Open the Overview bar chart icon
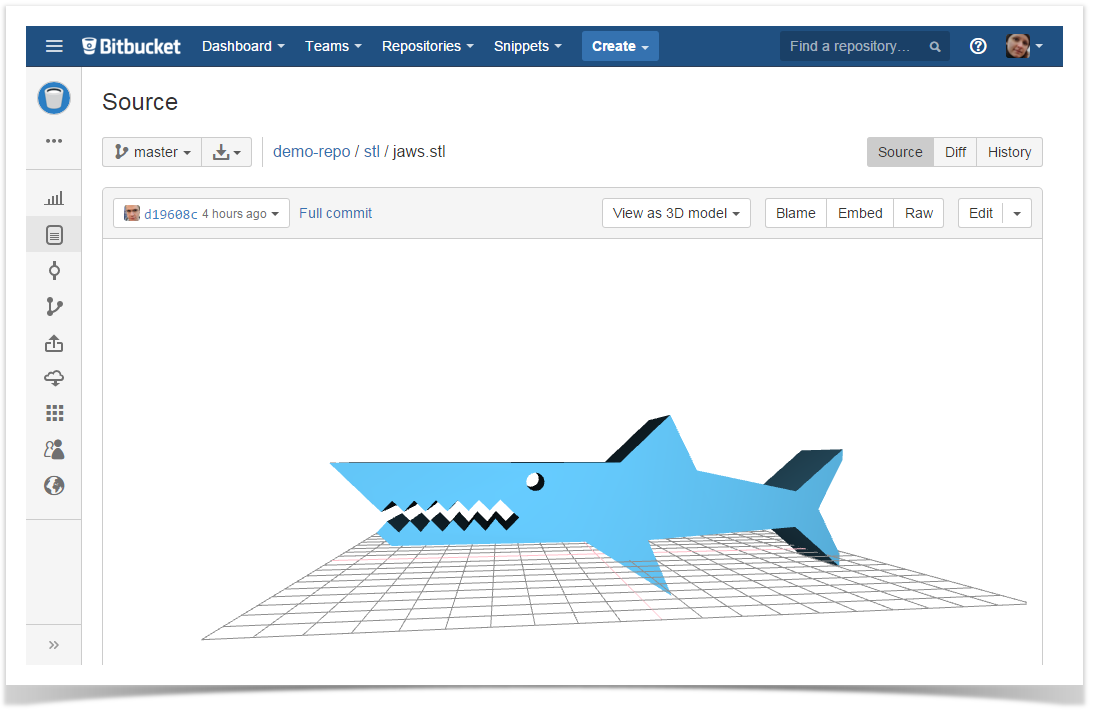1097x714 pixels. tap(54, 199)
